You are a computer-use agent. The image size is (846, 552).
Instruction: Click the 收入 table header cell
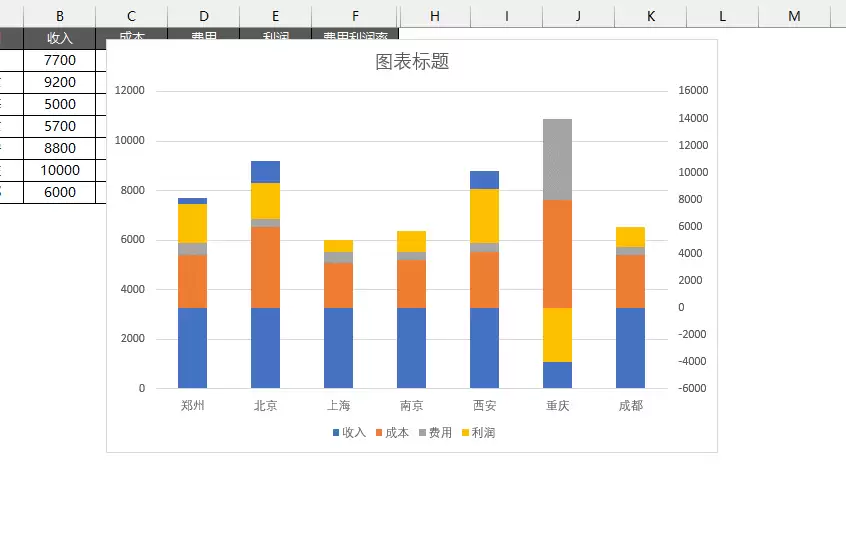60,38
